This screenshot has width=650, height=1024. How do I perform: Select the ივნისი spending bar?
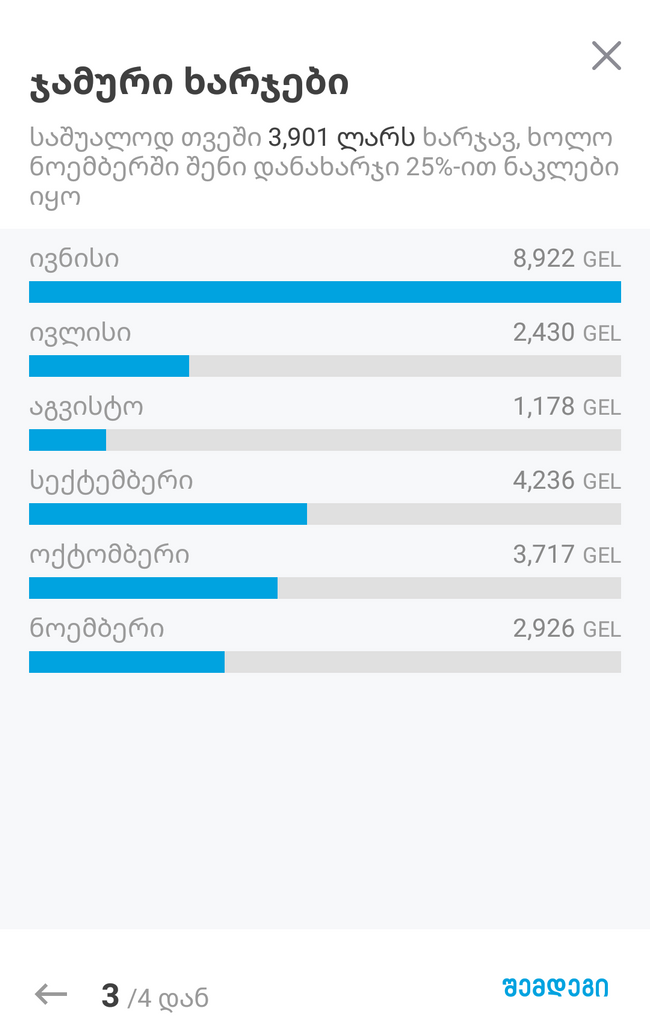[x=325, y=292]
